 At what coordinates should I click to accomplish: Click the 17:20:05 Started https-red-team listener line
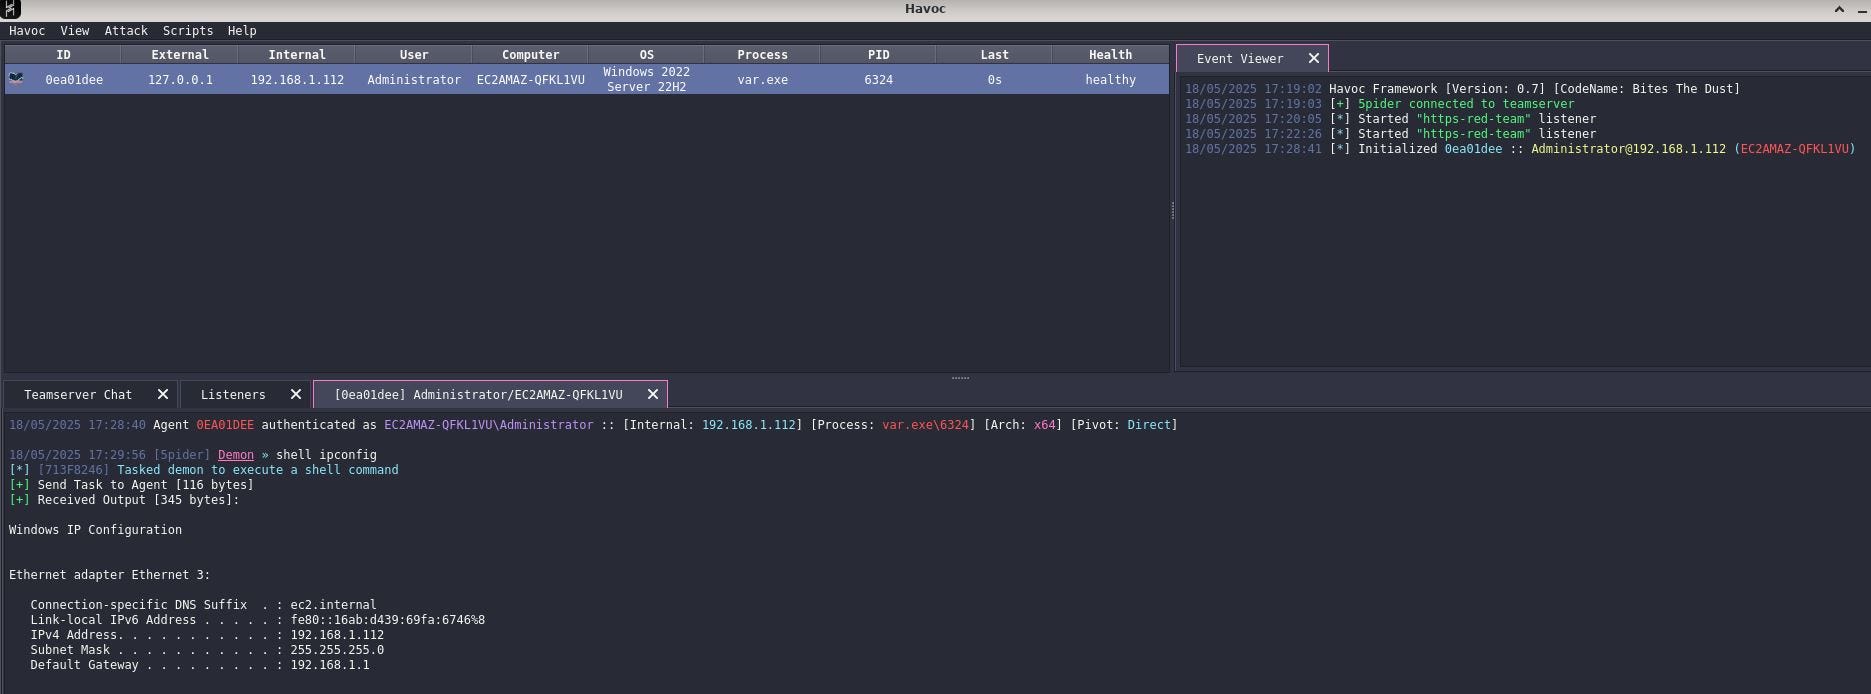tap(1390, 119)
